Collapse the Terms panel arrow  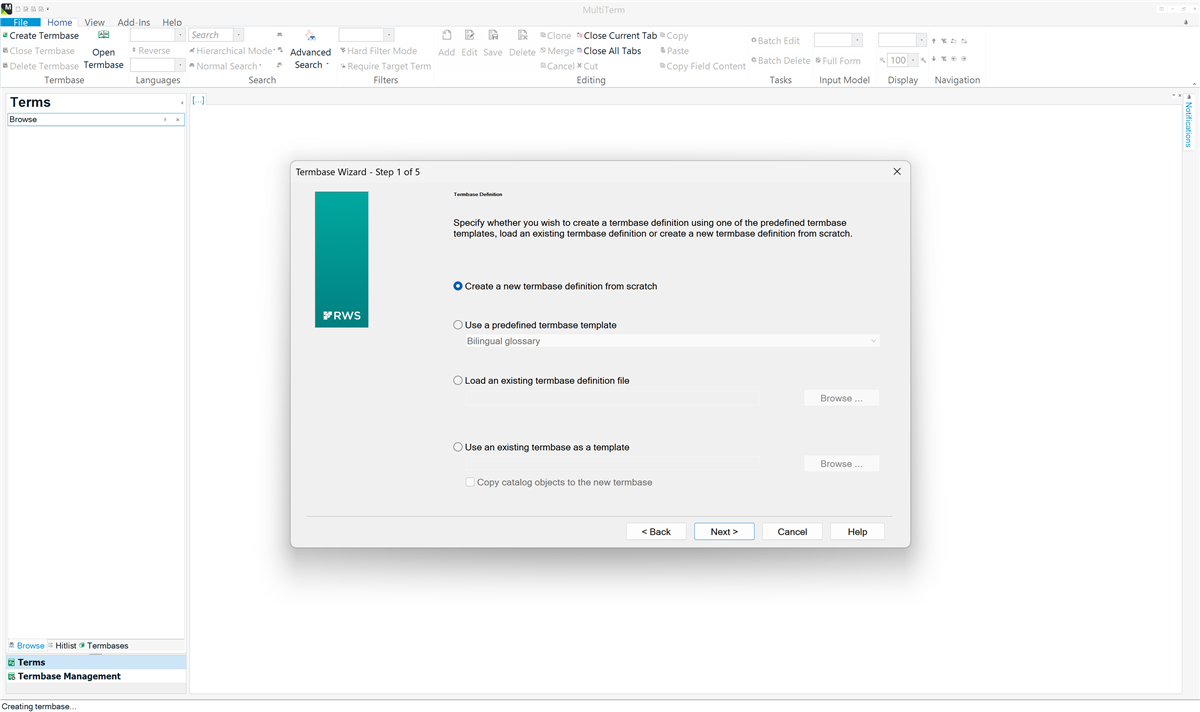pos(181,103)
